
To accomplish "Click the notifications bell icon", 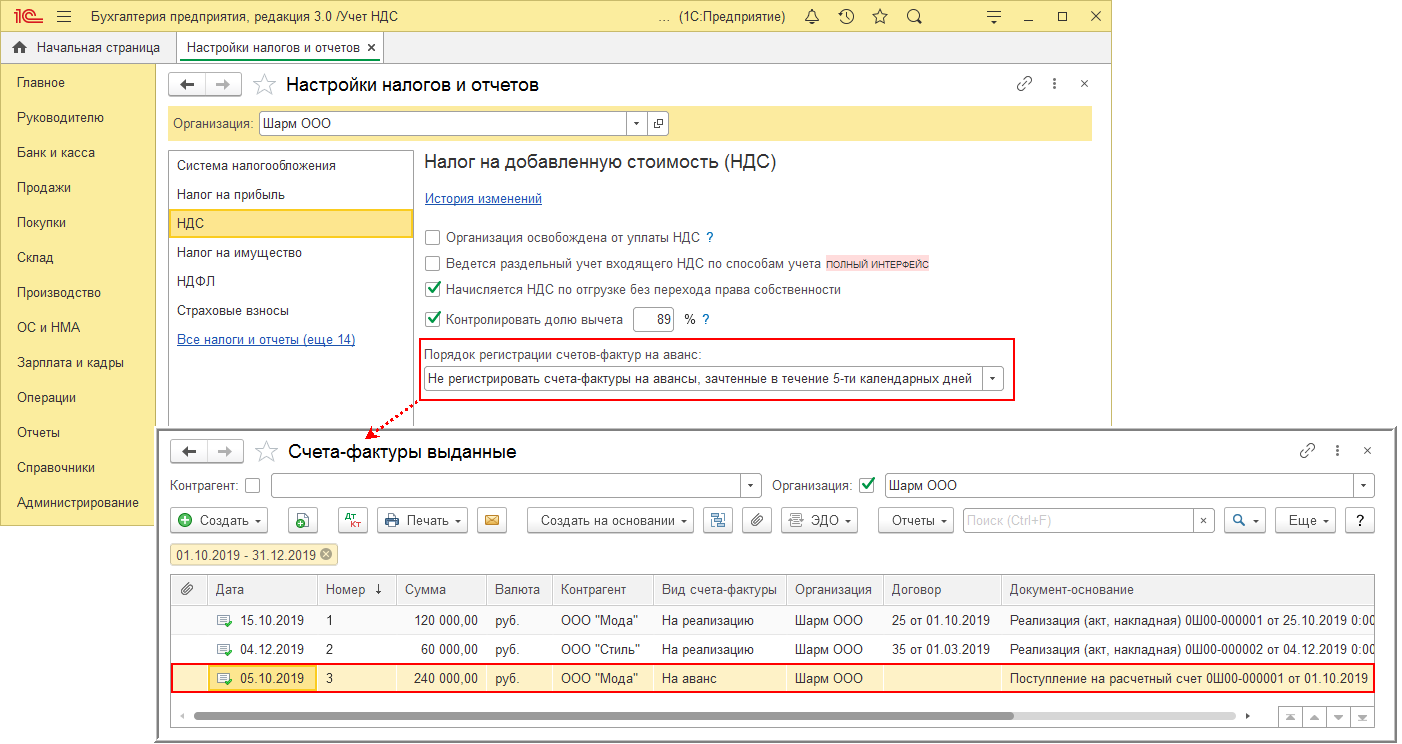I will [x=812, y=17].
